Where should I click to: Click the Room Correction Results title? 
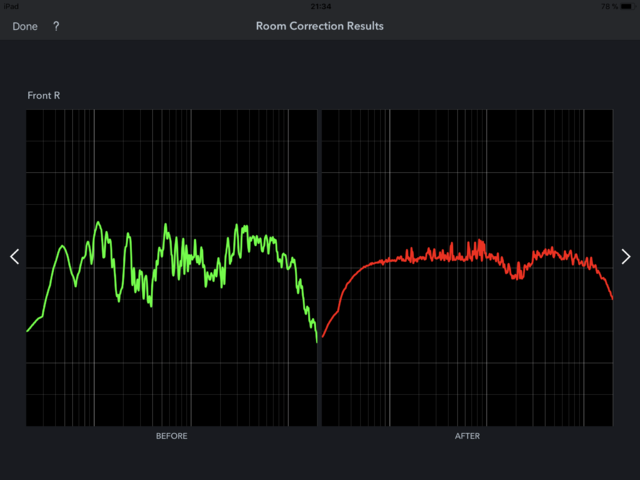320,26
